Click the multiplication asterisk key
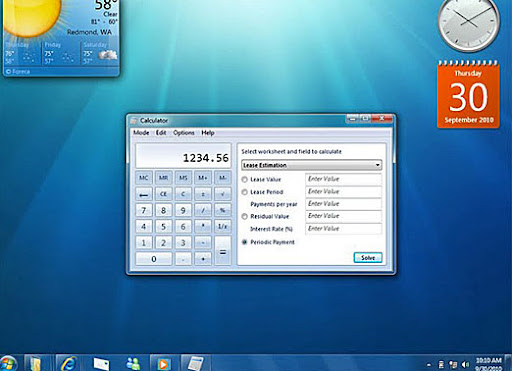The height and width of the screenshot is (371, 512). click(203, 227)
